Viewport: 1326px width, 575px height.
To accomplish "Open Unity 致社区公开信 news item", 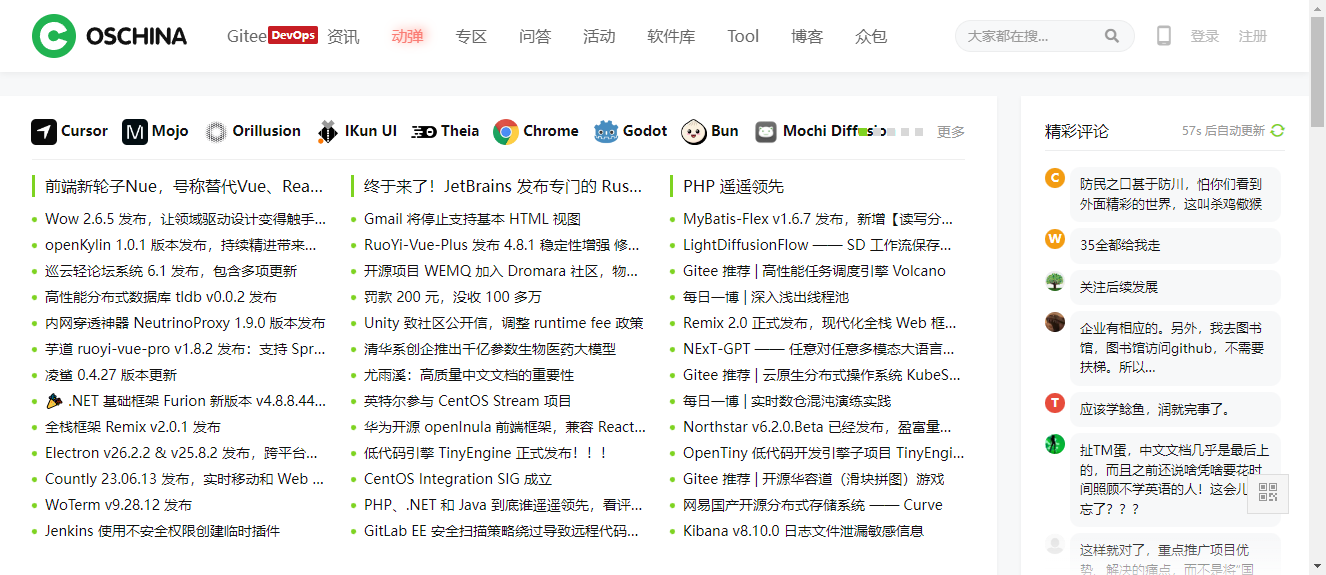I will 504,323.
